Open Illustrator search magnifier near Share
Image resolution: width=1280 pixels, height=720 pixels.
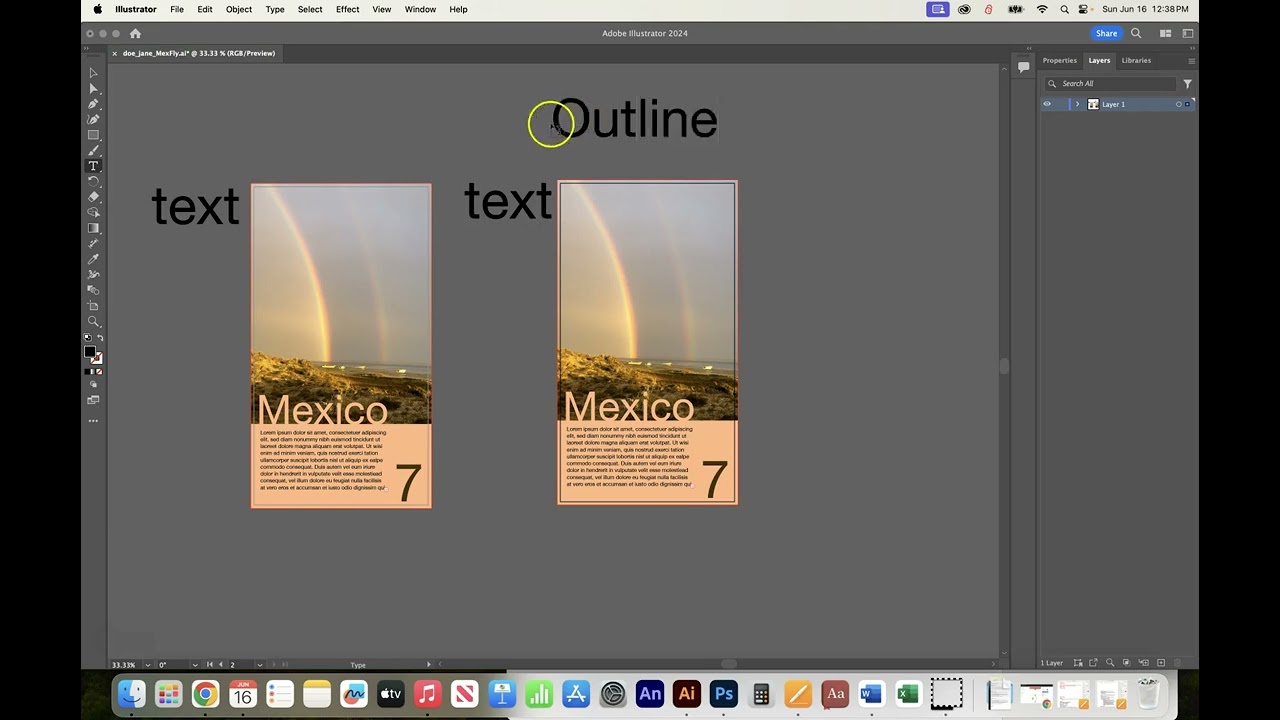coord(1136,33)
